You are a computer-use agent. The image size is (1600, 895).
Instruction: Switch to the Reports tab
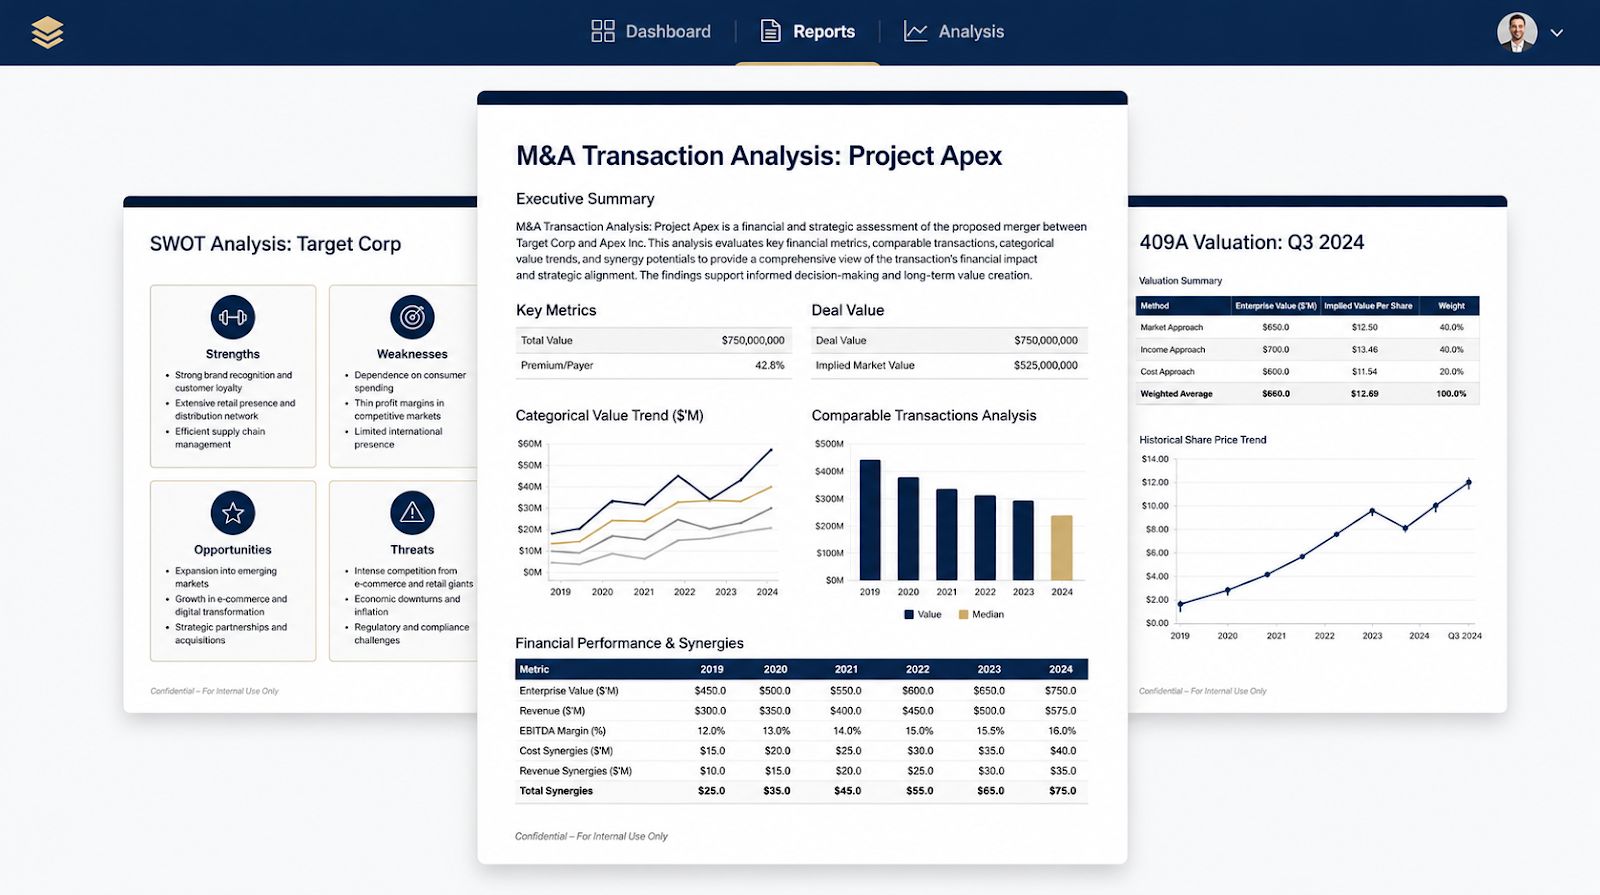(808, 31)
